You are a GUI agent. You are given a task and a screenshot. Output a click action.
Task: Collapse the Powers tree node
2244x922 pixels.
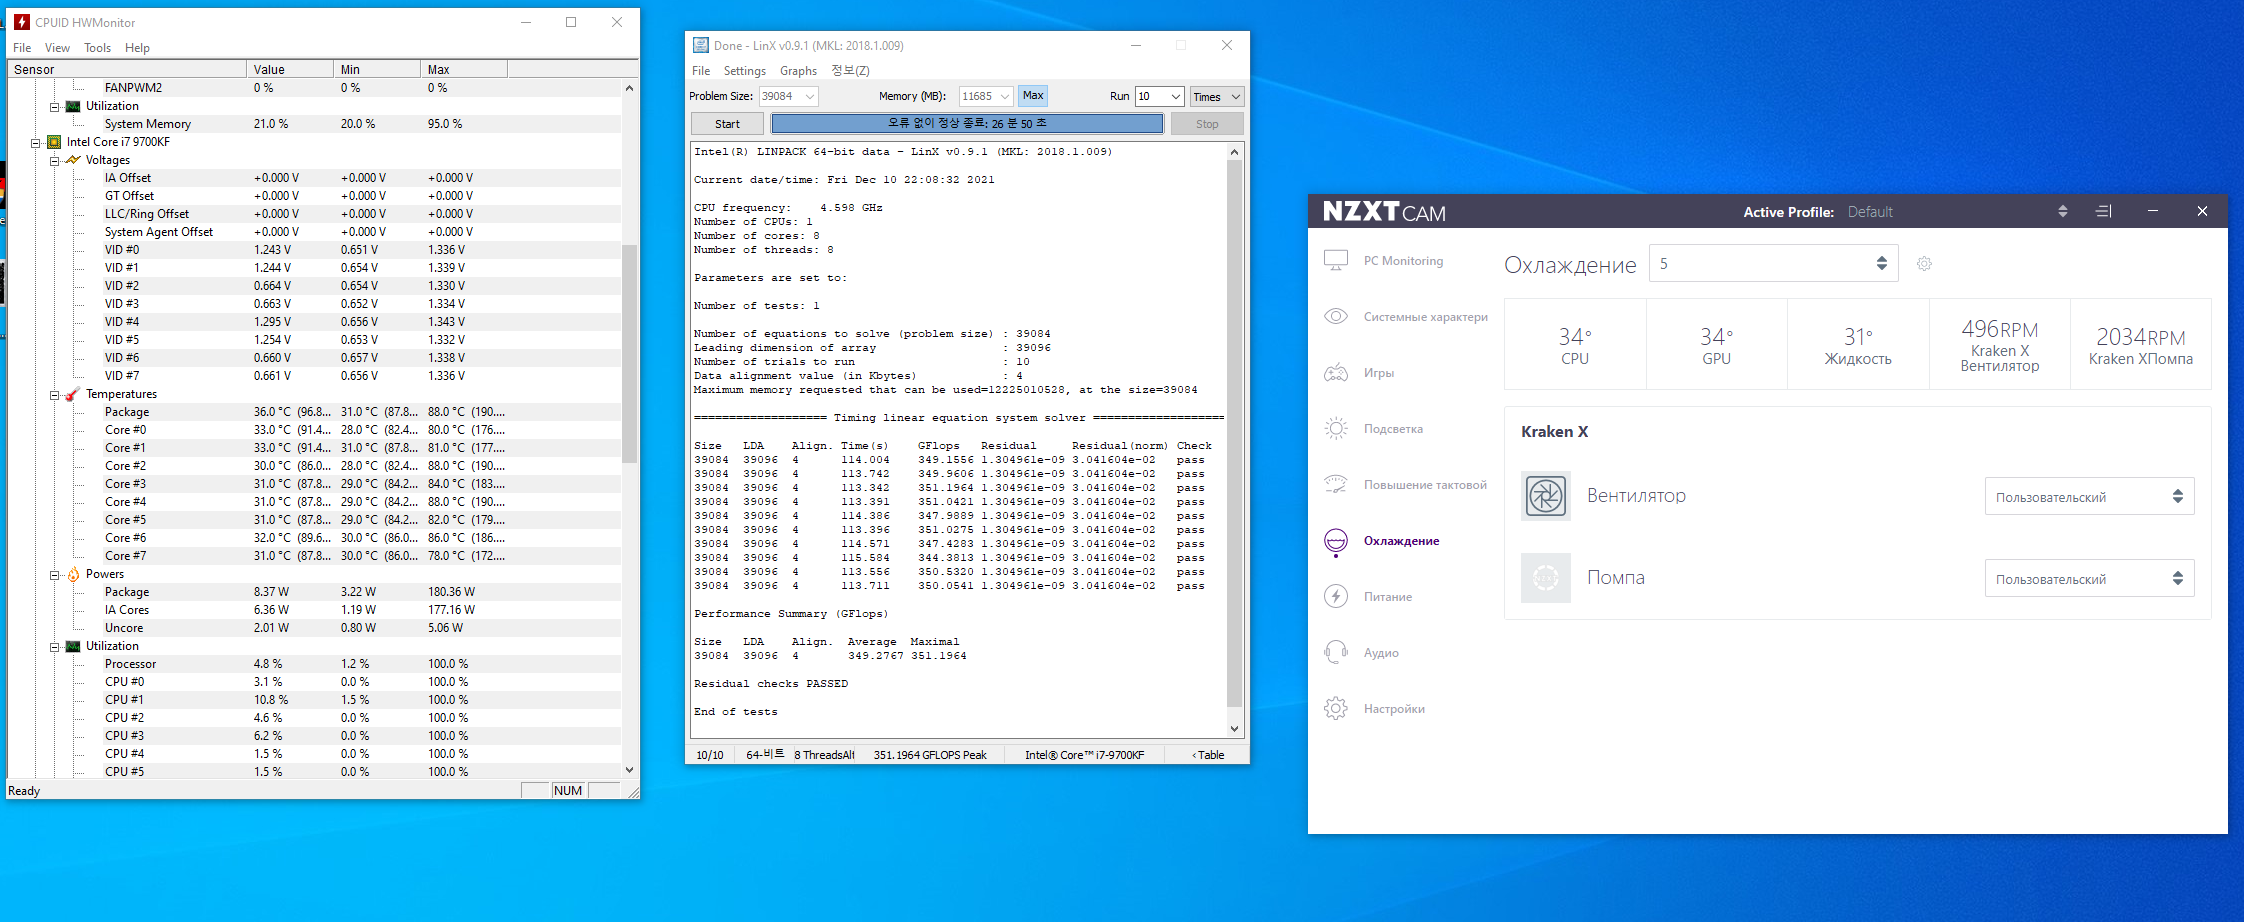tap(55, 574)
